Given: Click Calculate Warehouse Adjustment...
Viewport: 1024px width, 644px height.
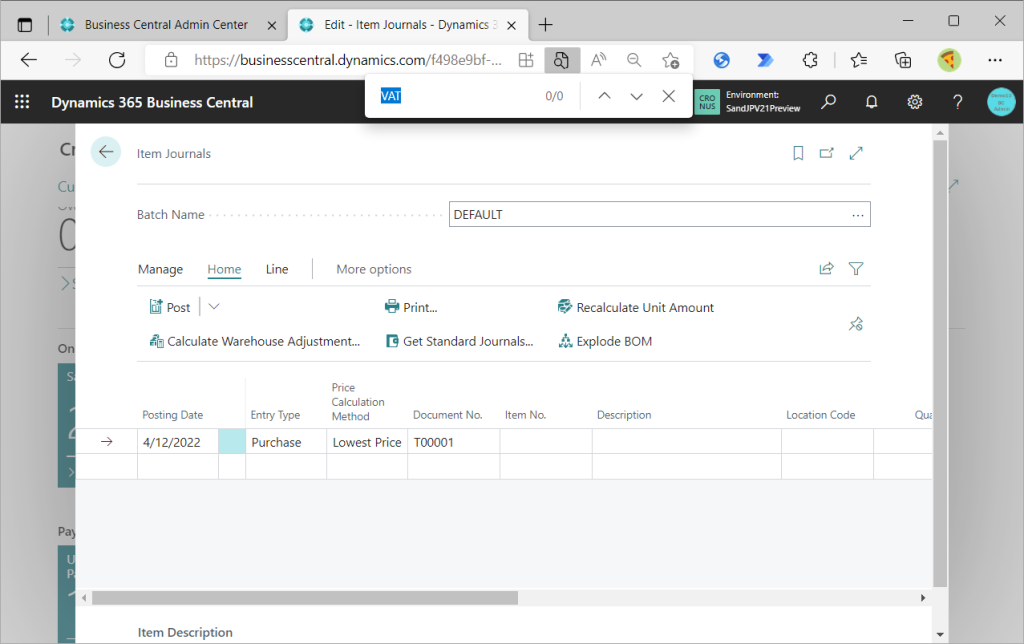Looking at the screenshot, I should pos(255,341).
